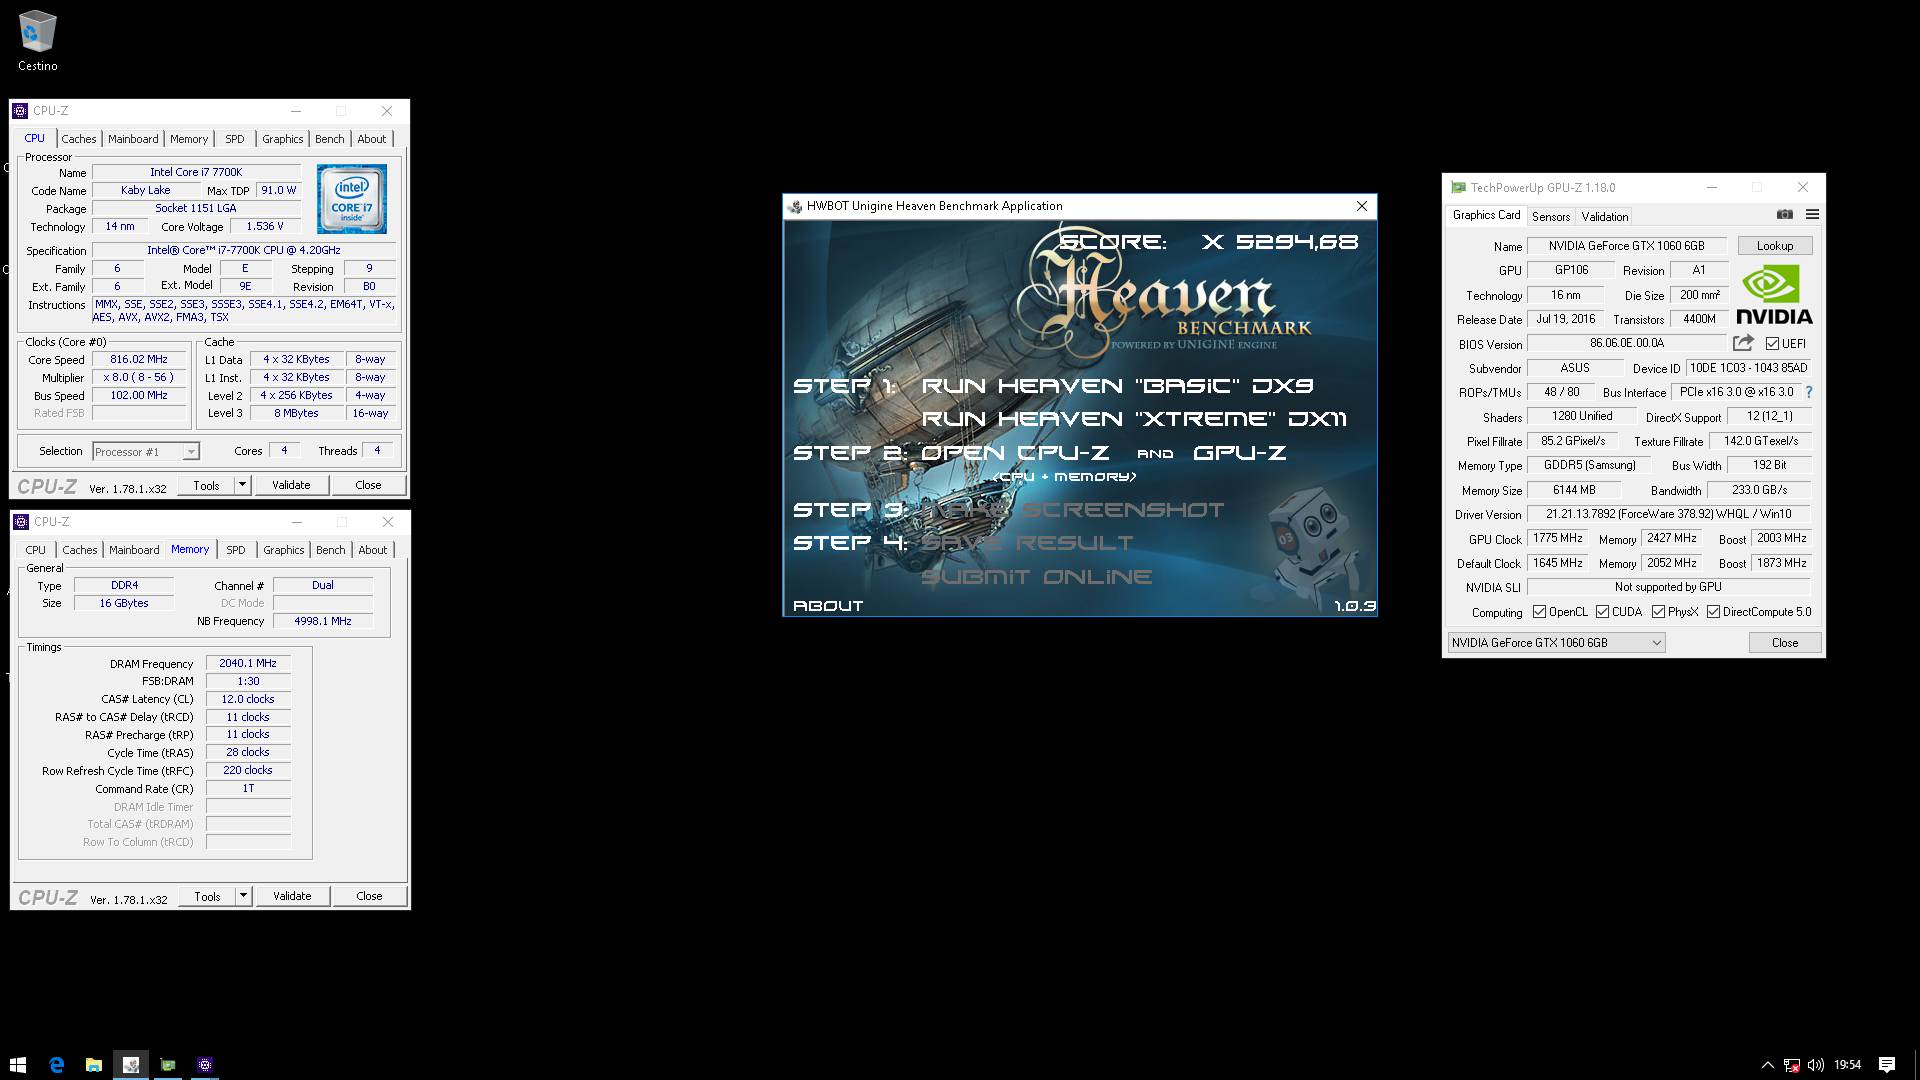Click Save Result in step 4
Image resolution: width=1920 pixels, height=1080 pixels.
1027,543
